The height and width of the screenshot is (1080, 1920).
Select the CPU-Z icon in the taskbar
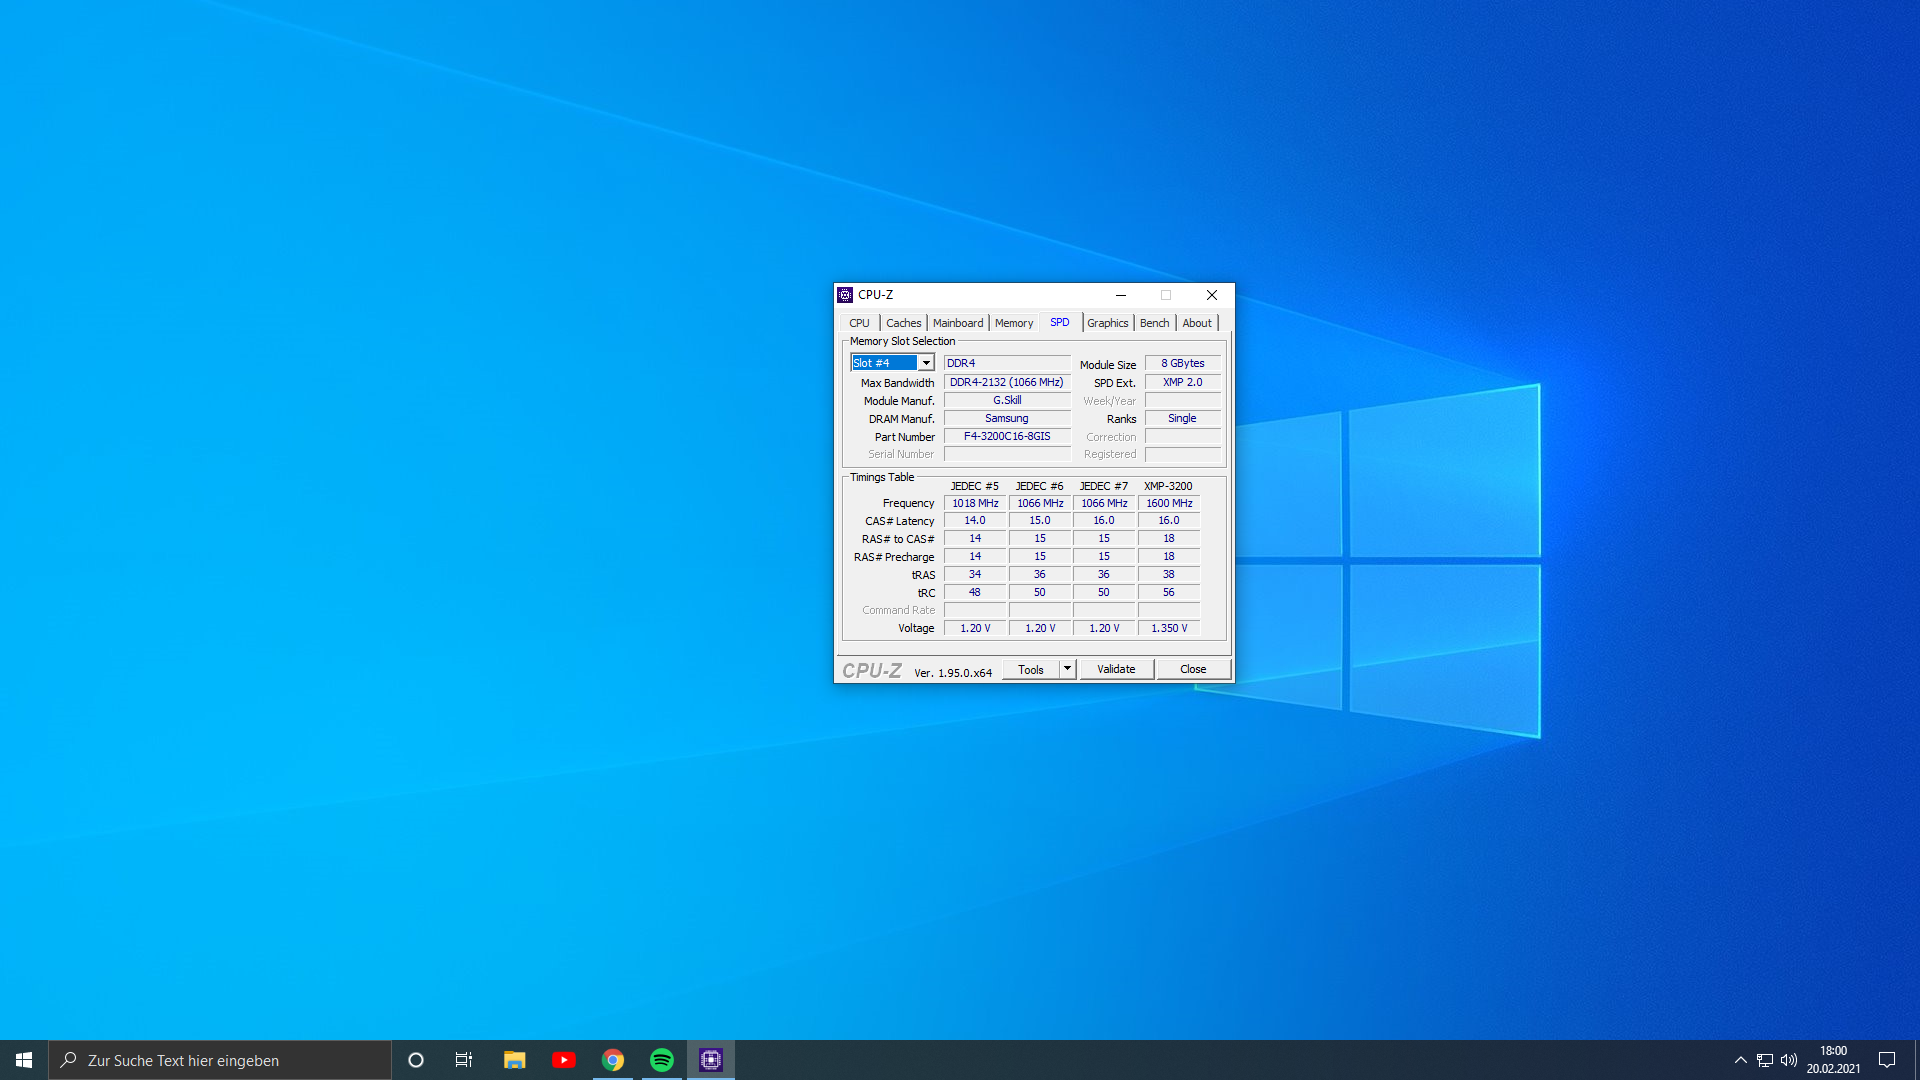(x=711, y=1059)
